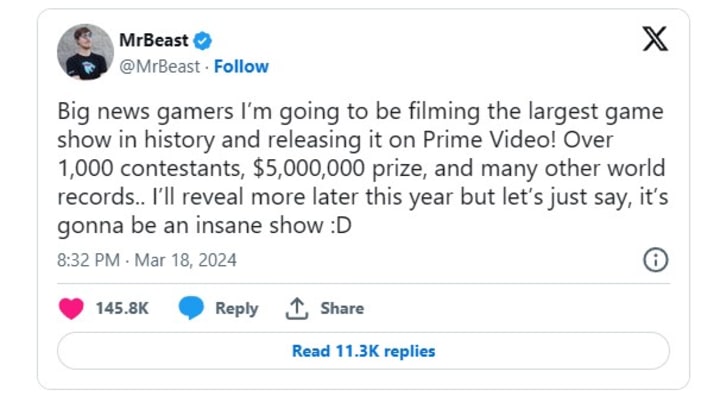The image size is (720, 409).
Task: Click the Reply text label
Action: coord(237,308)
